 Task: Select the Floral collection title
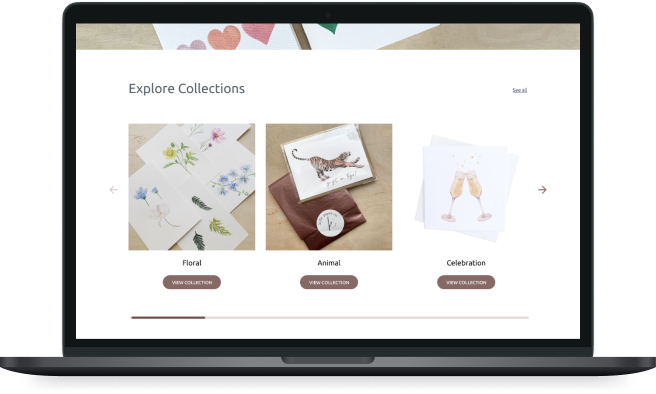coord(192,263)
